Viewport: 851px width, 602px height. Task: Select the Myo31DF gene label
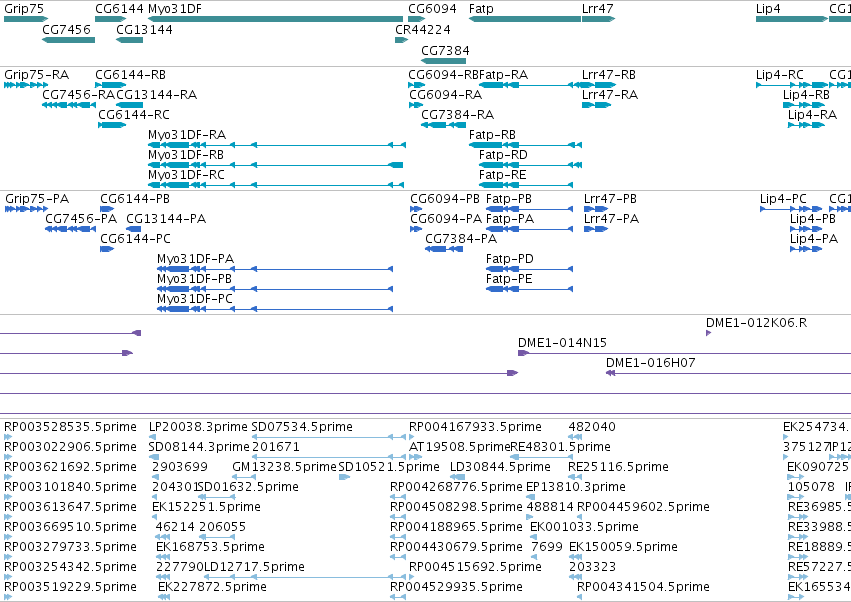(x=175, y=9)
